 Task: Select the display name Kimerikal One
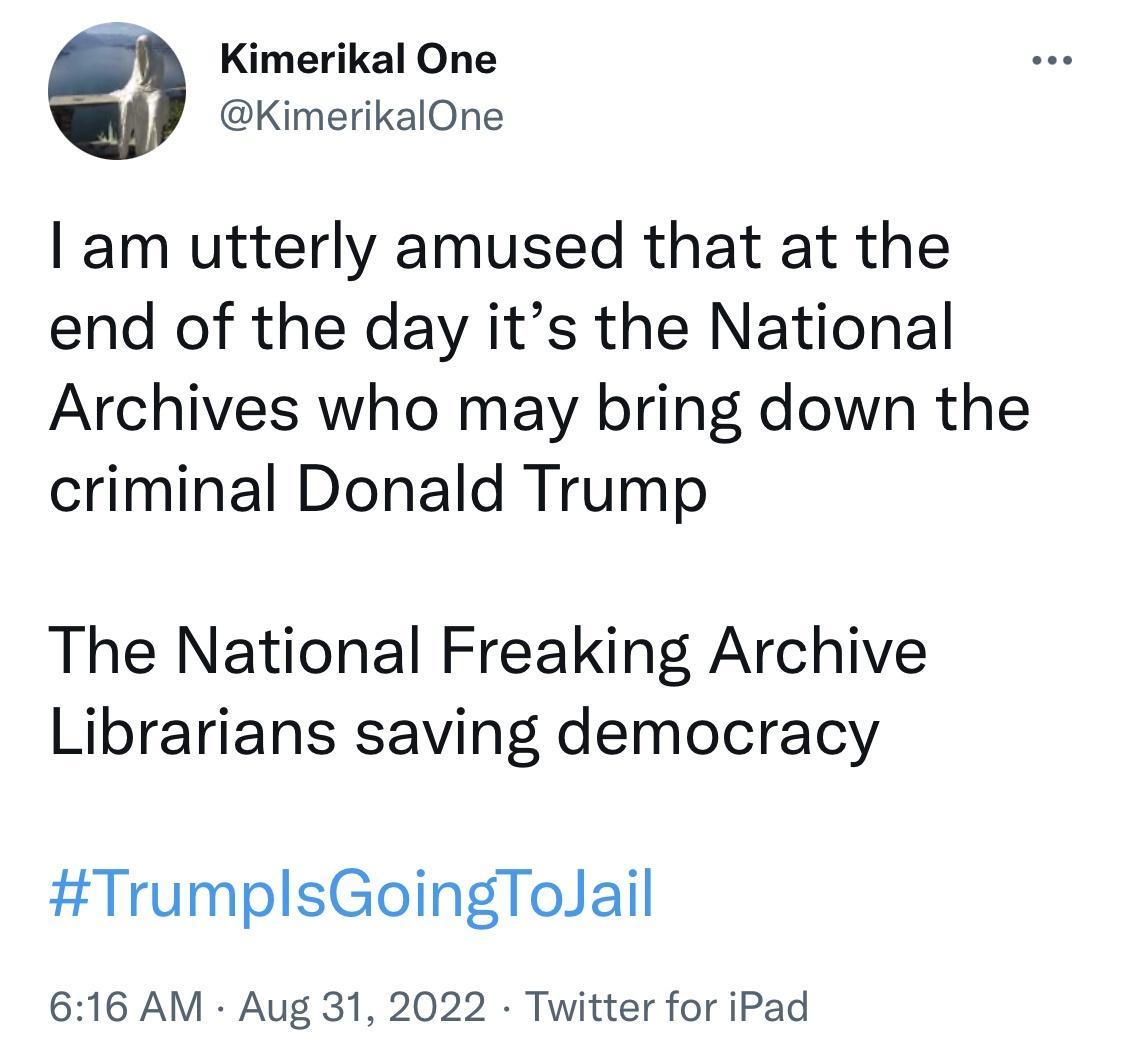tap(358, 58)
